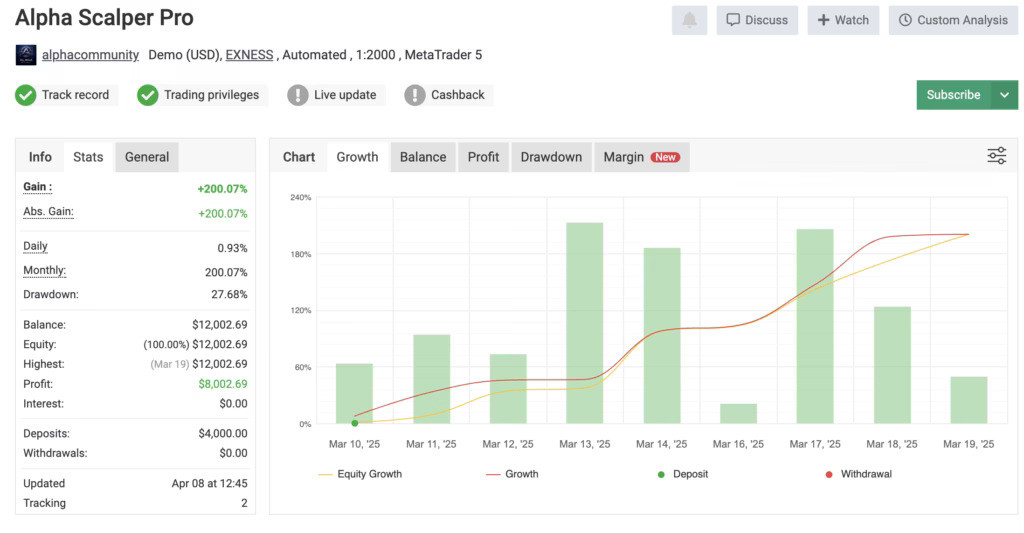Open the alphacommunity profile link
The height and width of the screenshot is (533, 1024).
tap(90, 55)
